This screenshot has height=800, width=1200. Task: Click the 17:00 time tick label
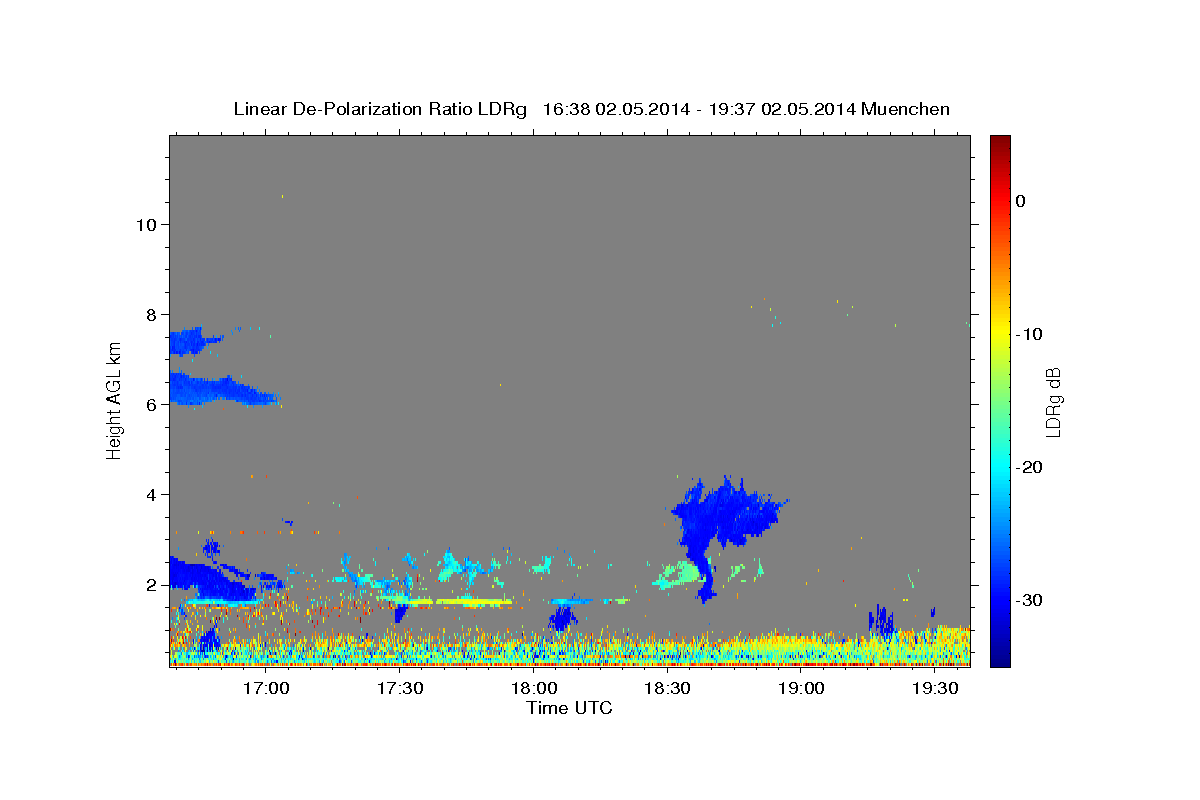[267, 688]
